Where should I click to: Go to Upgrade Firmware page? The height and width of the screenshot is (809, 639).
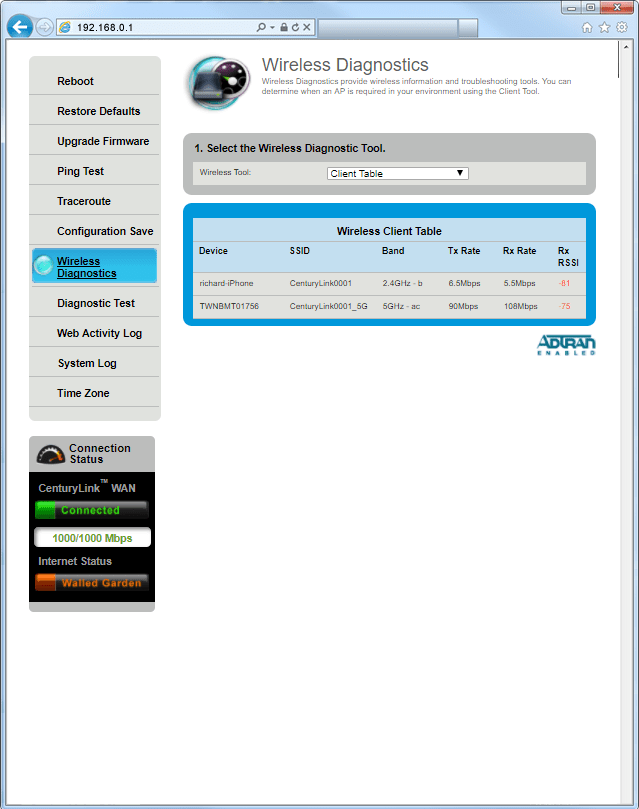102,141
